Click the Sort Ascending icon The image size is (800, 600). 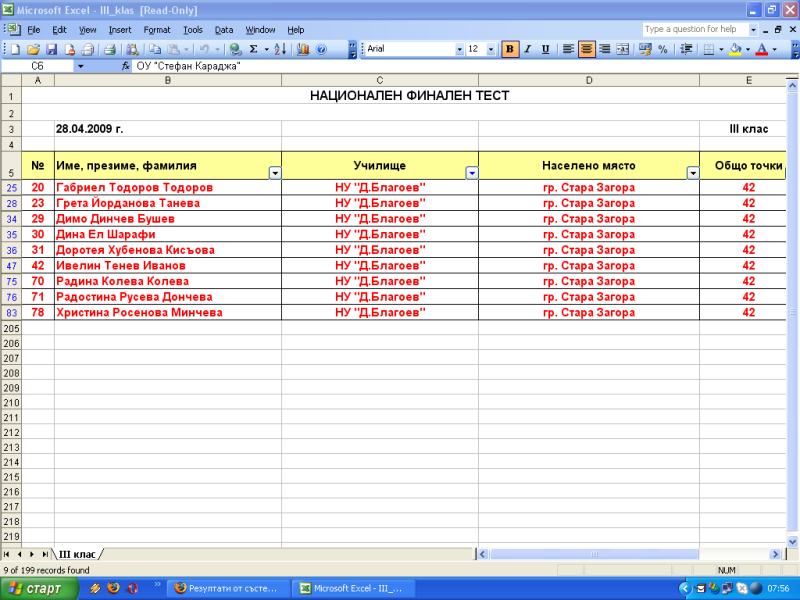tap(280, 49)
